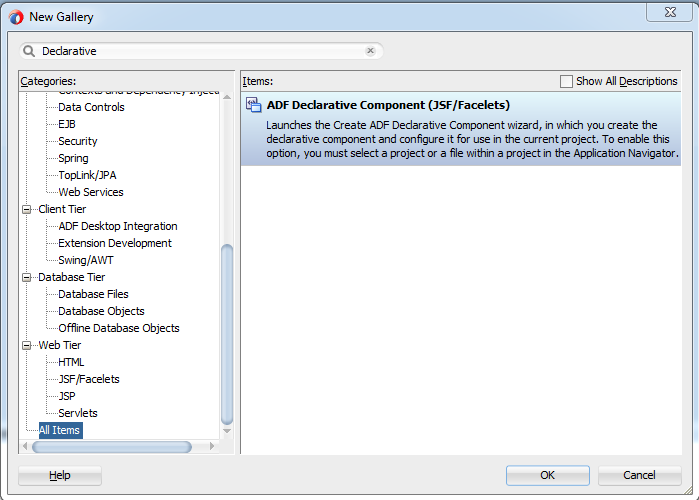
Task: Click into the Declarative search field
Action: (x=201, y=51)
